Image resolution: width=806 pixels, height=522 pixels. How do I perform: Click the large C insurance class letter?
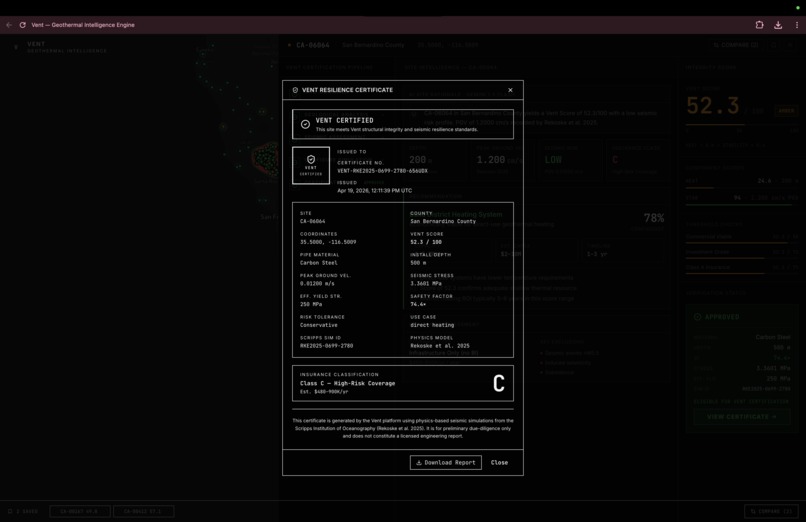[x=499, y=383]
